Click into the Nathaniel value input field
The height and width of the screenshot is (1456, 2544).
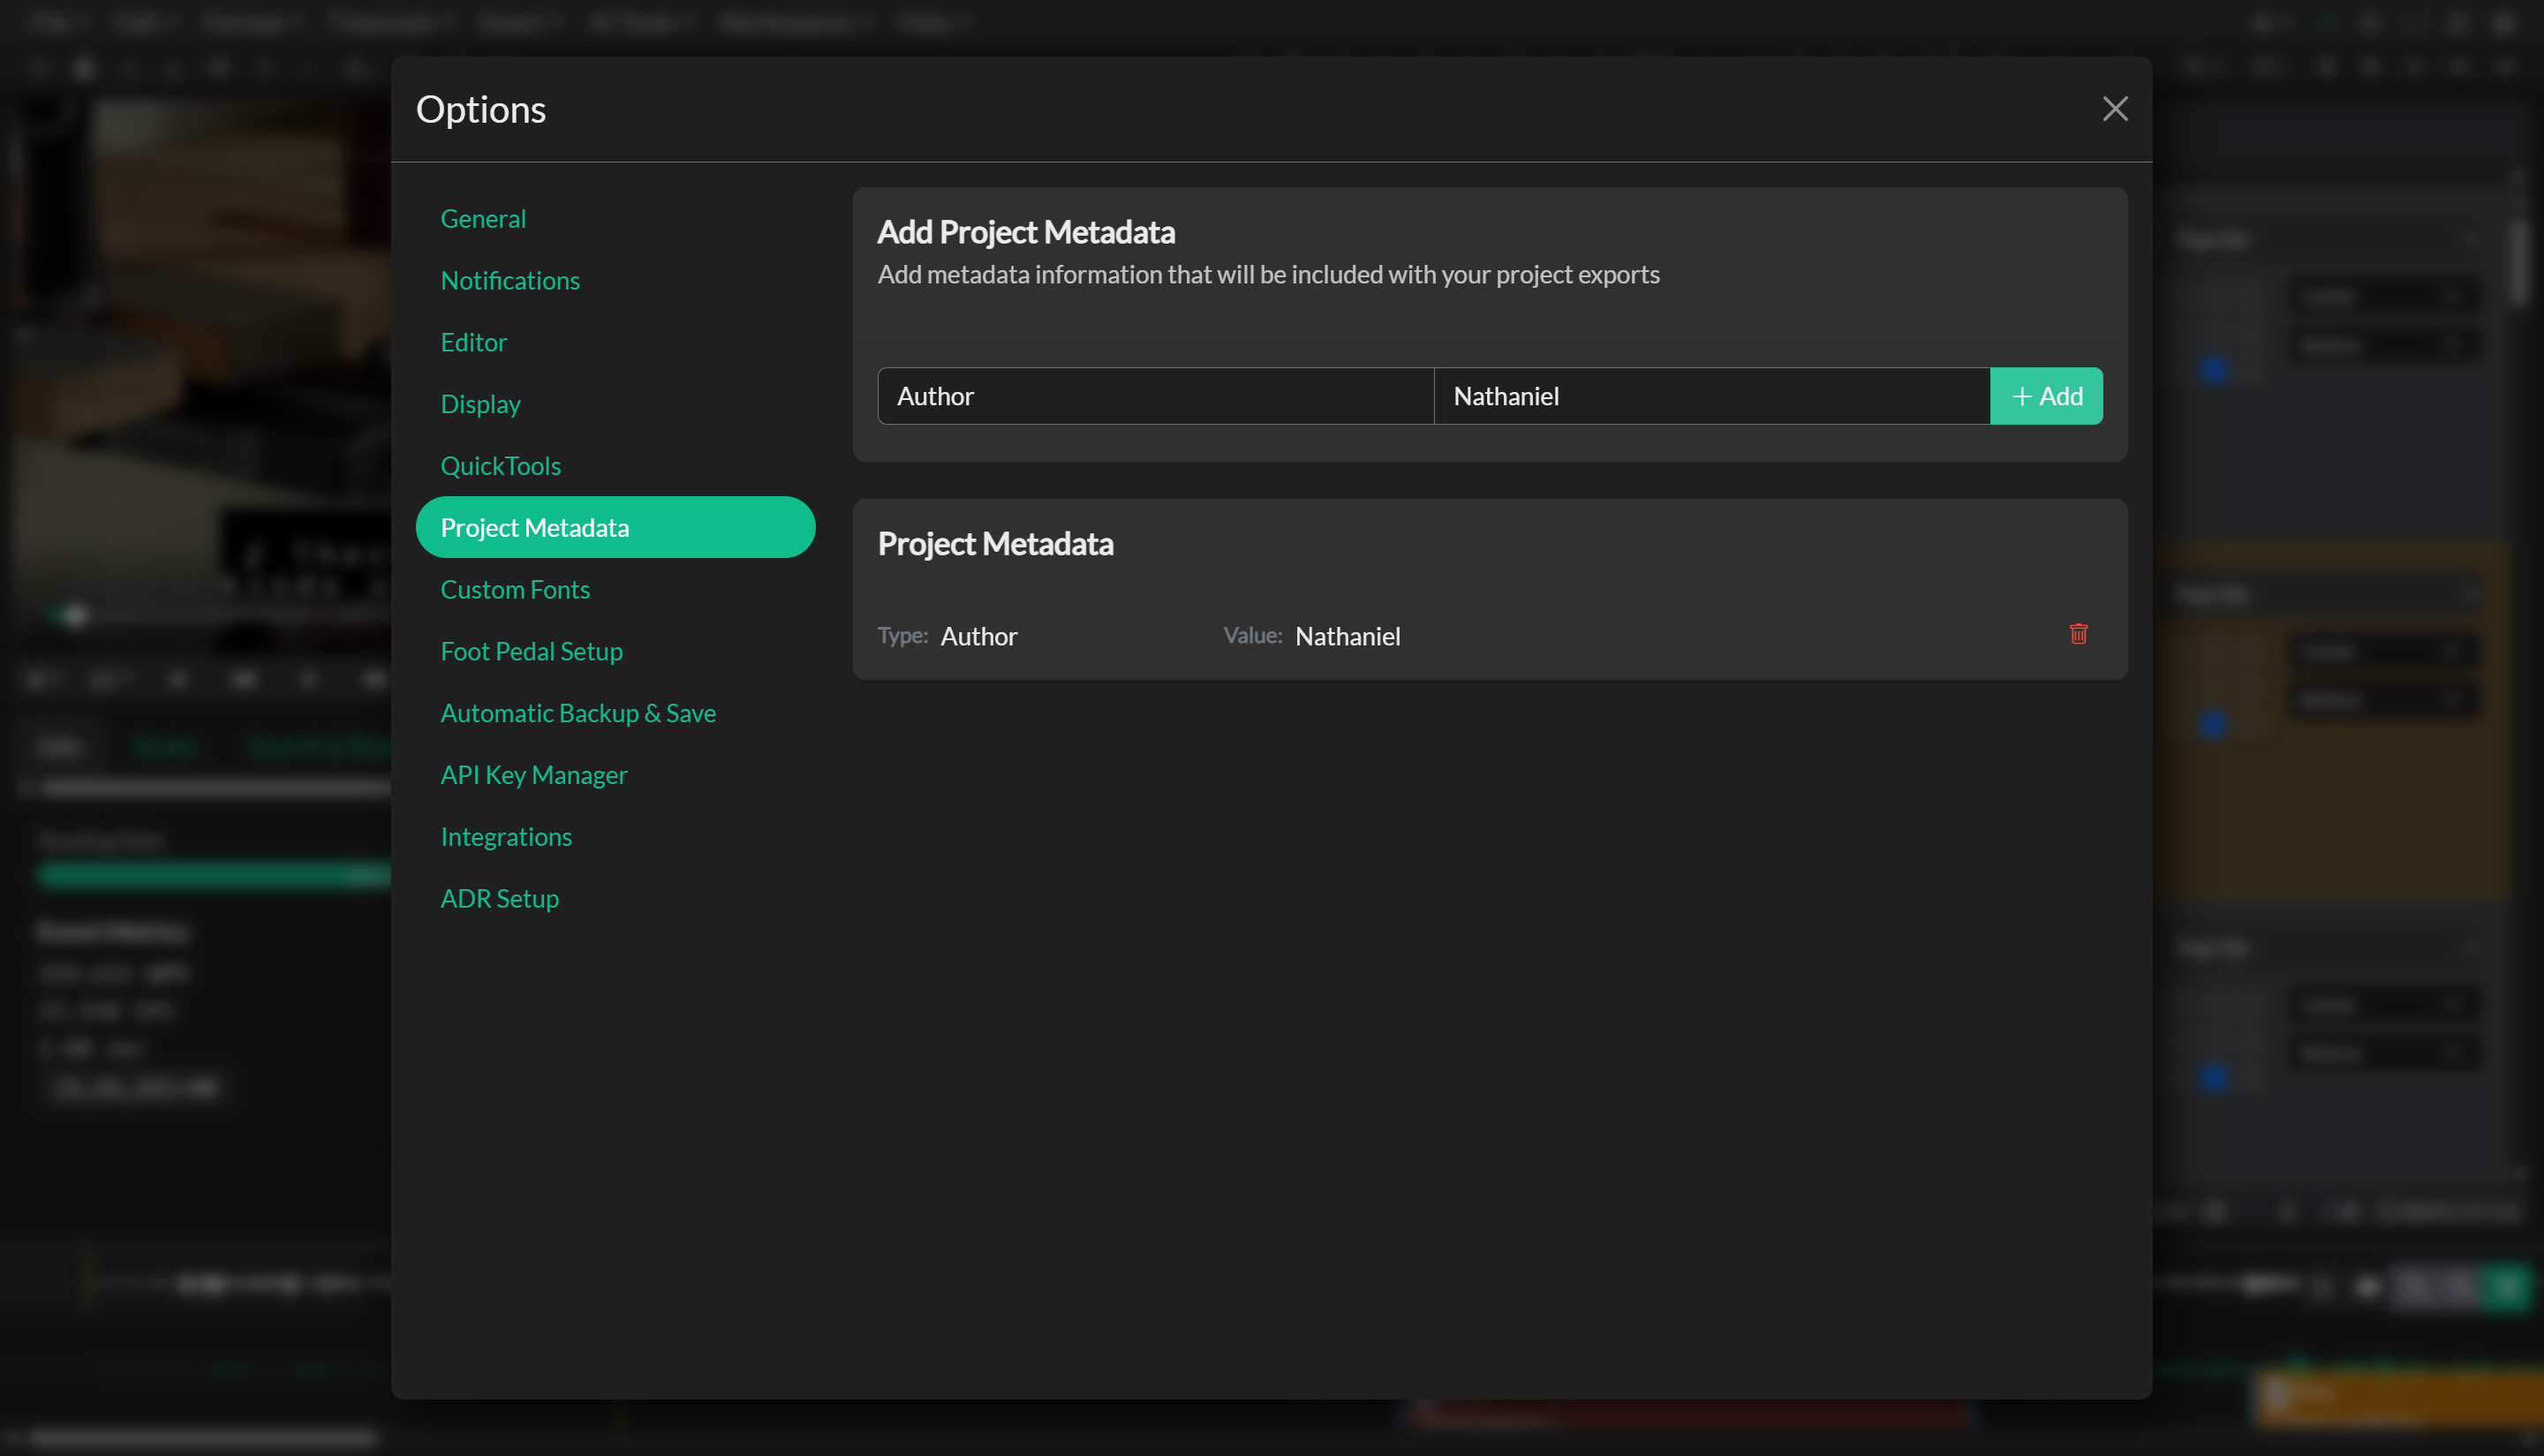[1711, 396]
